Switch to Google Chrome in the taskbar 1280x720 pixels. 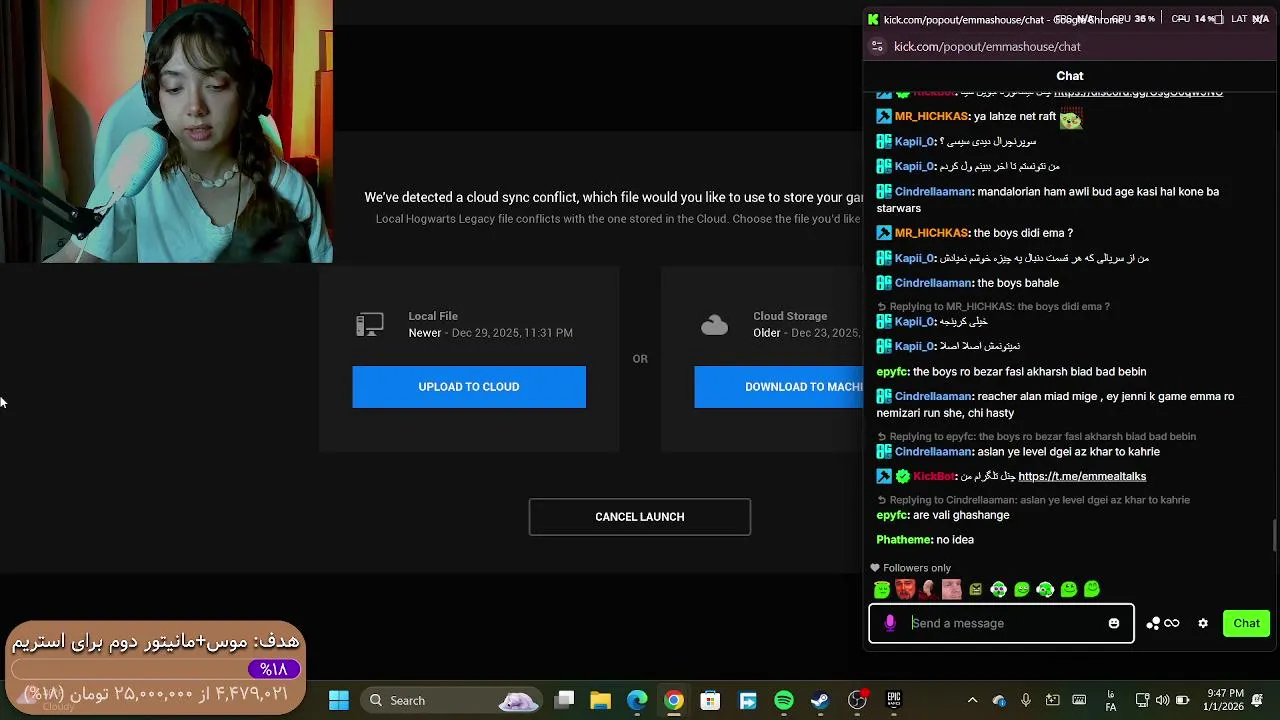click(674, 700)
